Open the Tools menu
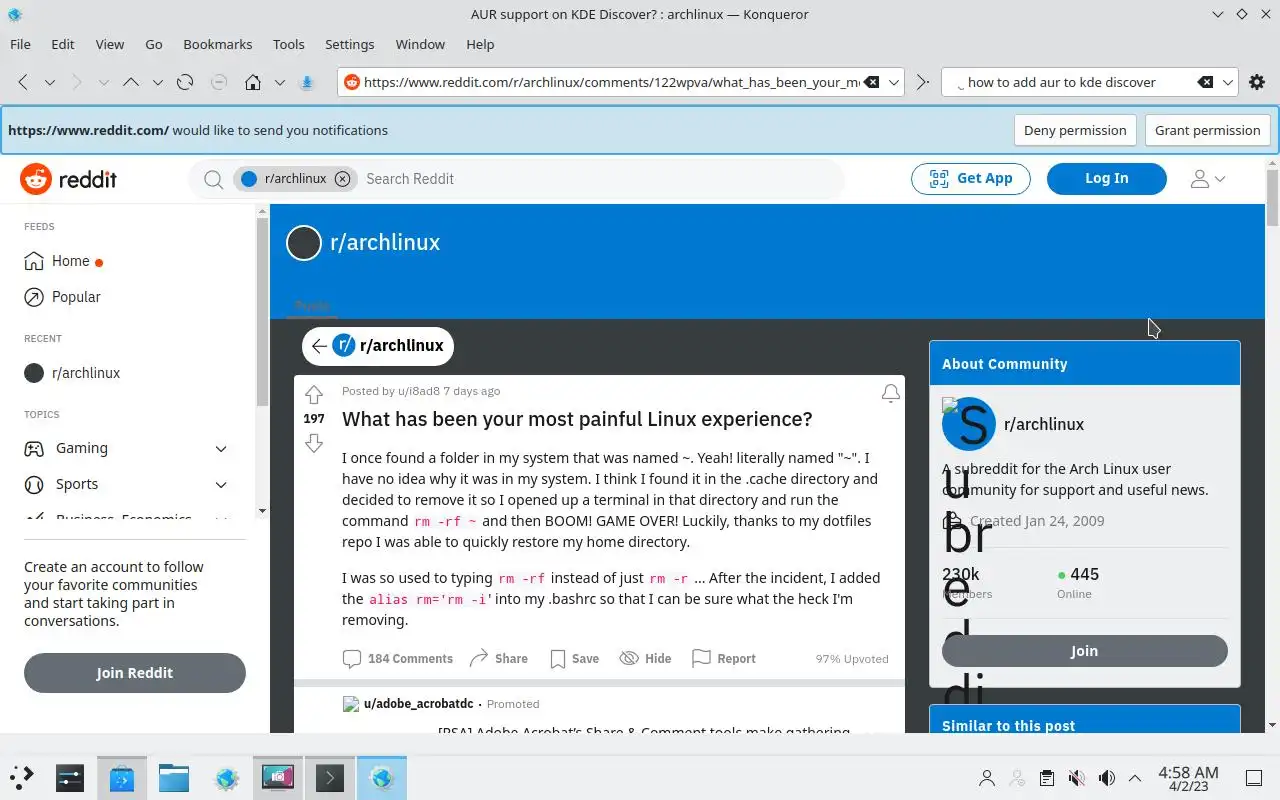The width and height of the screenshot is (1280, 800). 289,44
